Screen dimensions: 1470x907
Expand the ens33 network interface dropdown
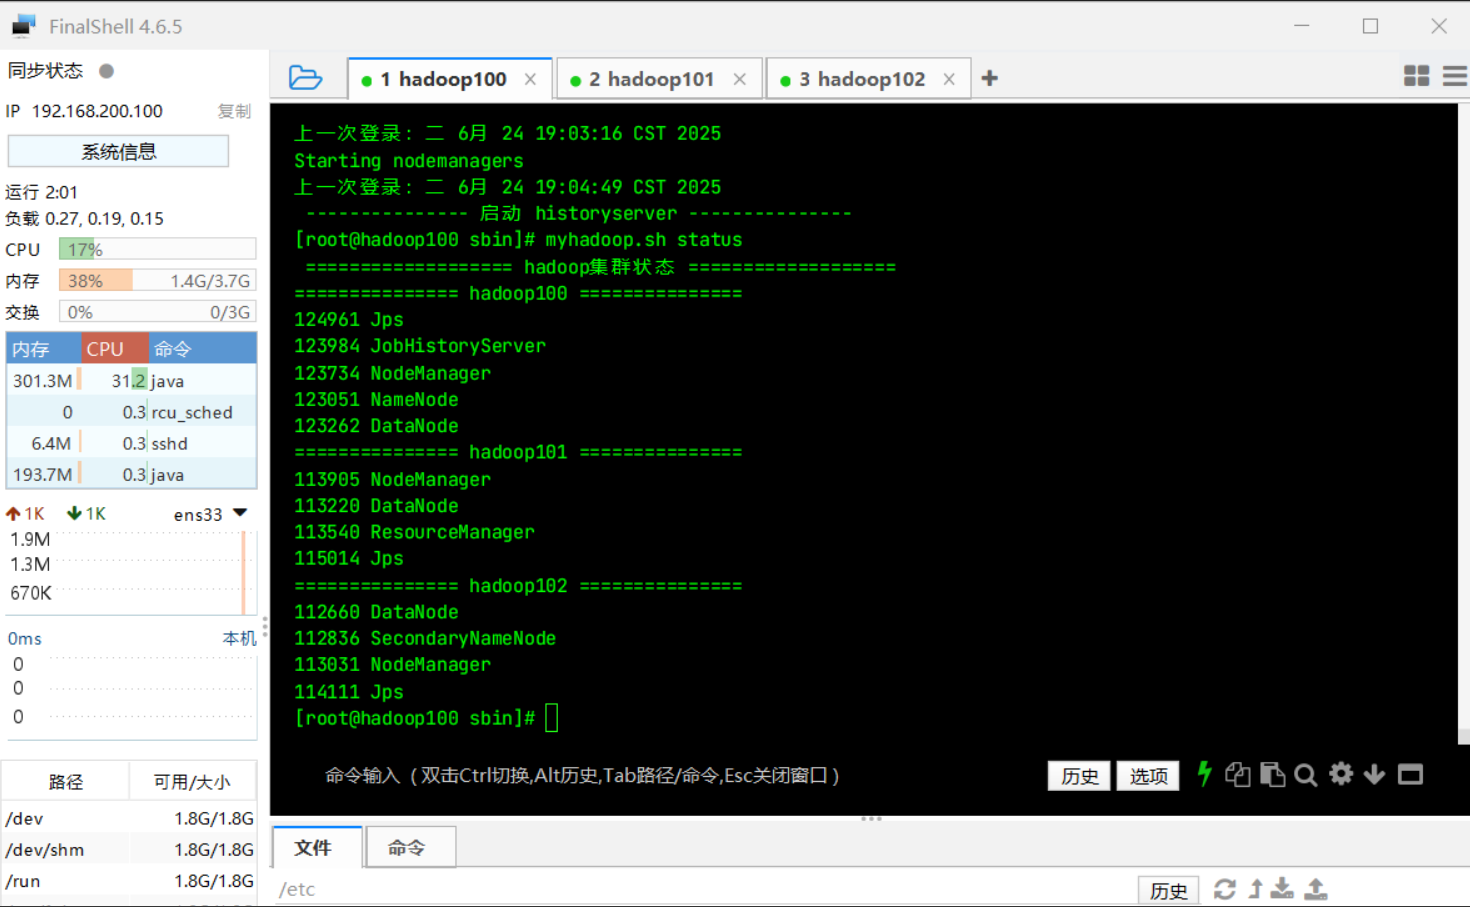(240, 513)
